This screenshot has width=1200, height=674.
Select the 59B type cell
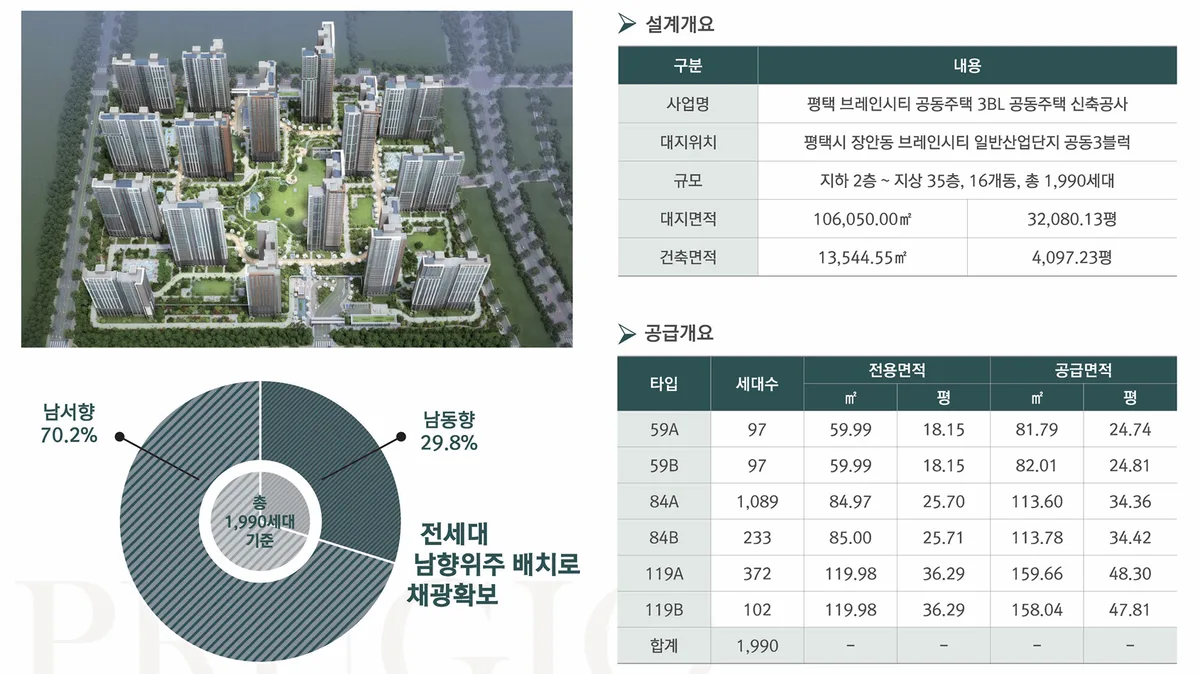(664, 465)
